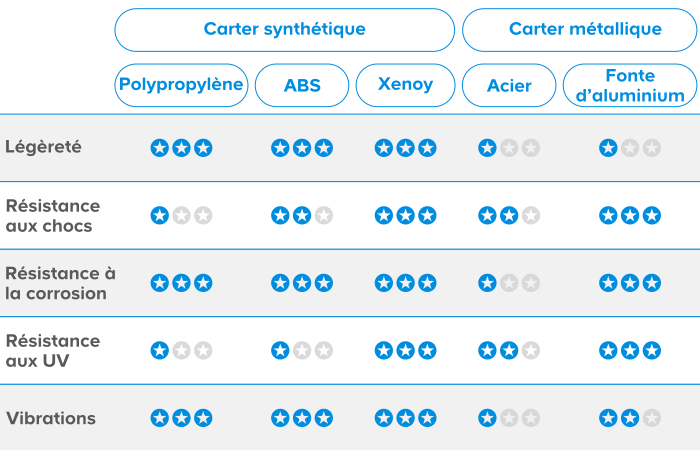Click last grey star for Acier Légèreté
This screenshot has height=450, width=700.
pyautogui.click(x=531, y=148)
